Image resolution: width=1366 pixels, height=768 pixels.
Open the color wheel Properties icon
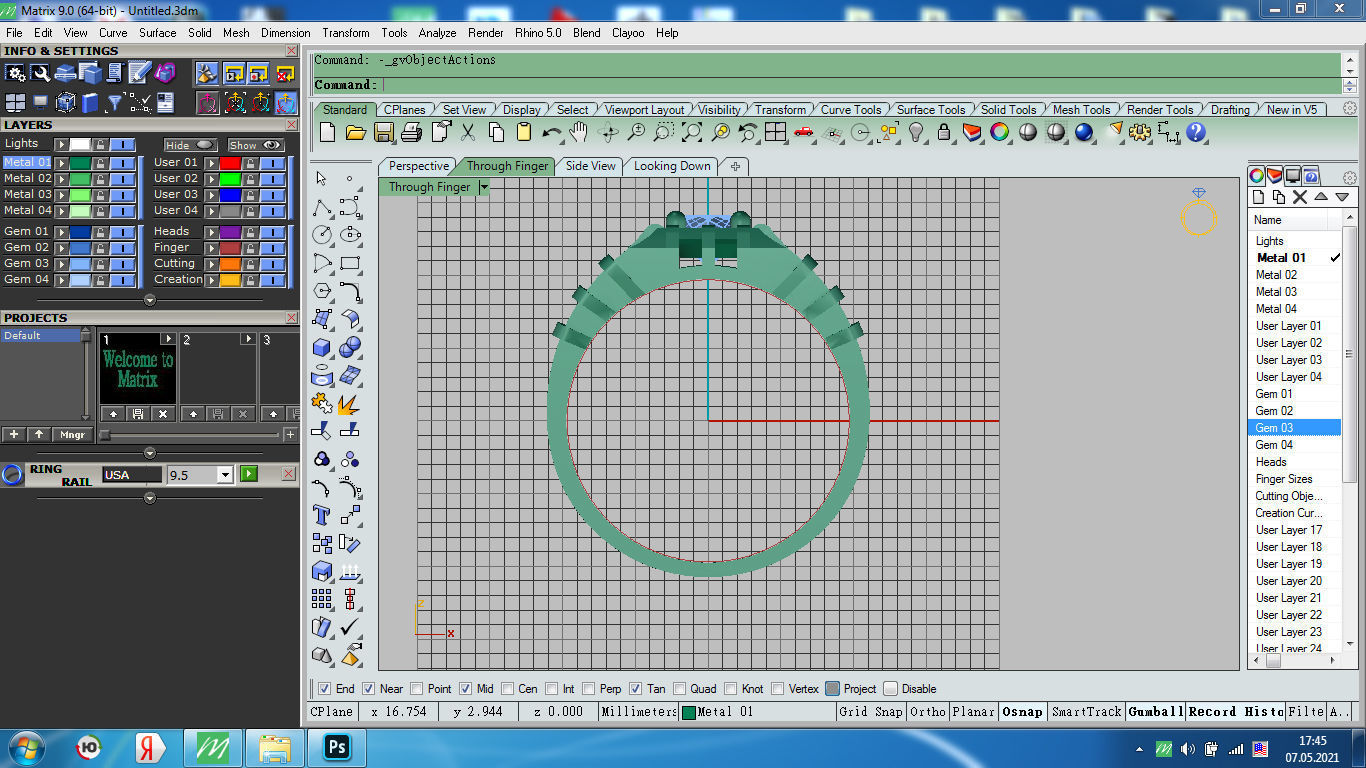pos(999,132)
